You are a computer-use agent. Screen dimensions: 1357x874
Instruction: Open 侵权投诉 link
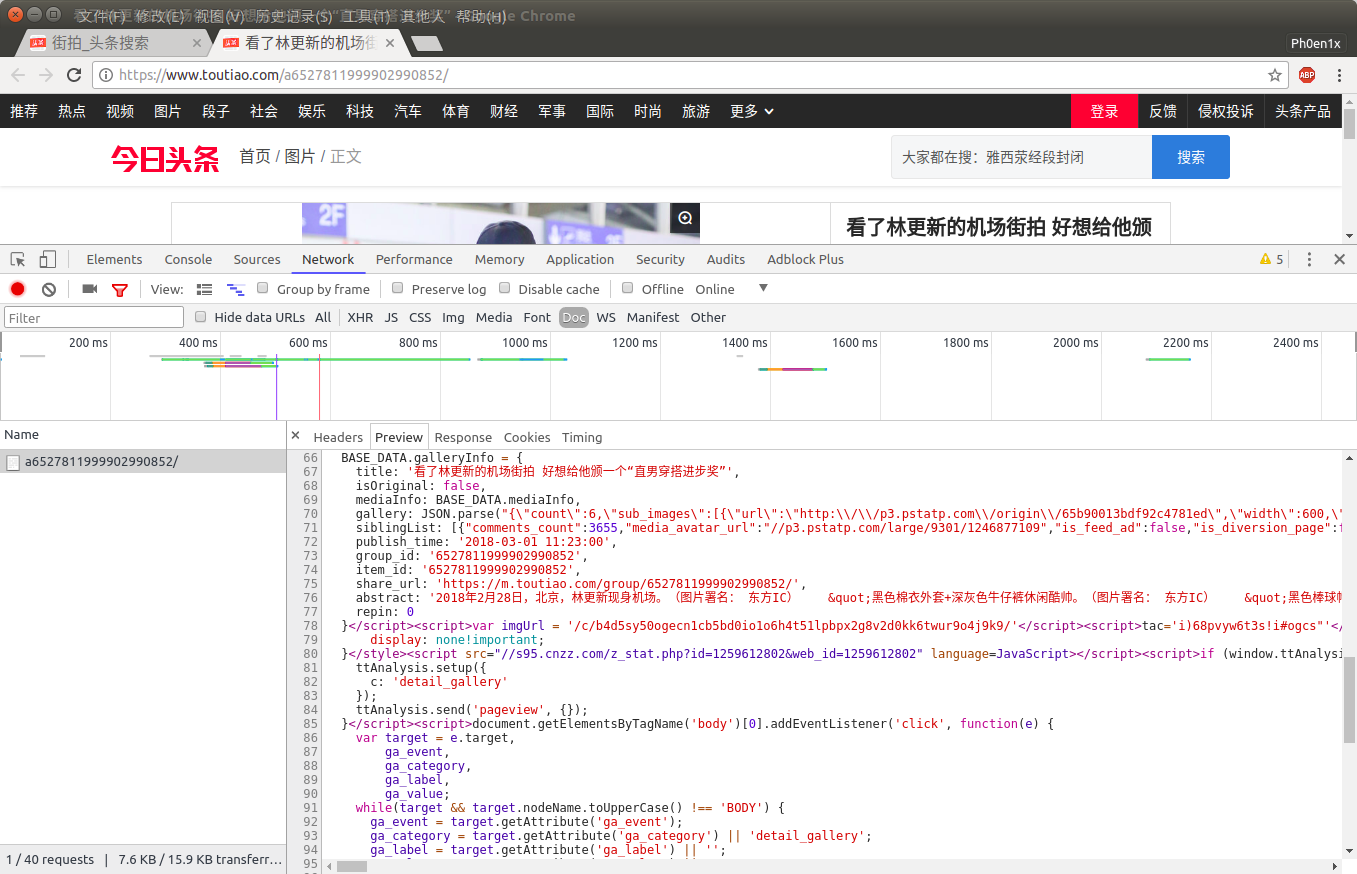(1226, 111)
